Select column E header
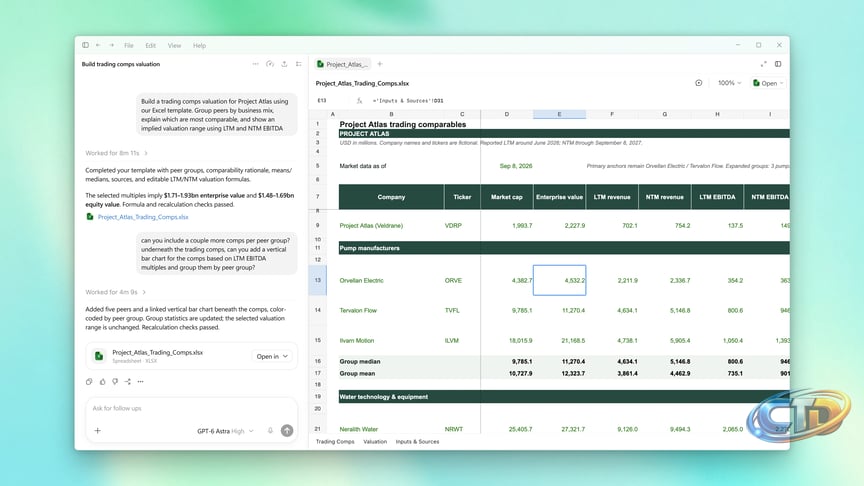The width and height of the screenshot is (864, 486). [559, 114]
